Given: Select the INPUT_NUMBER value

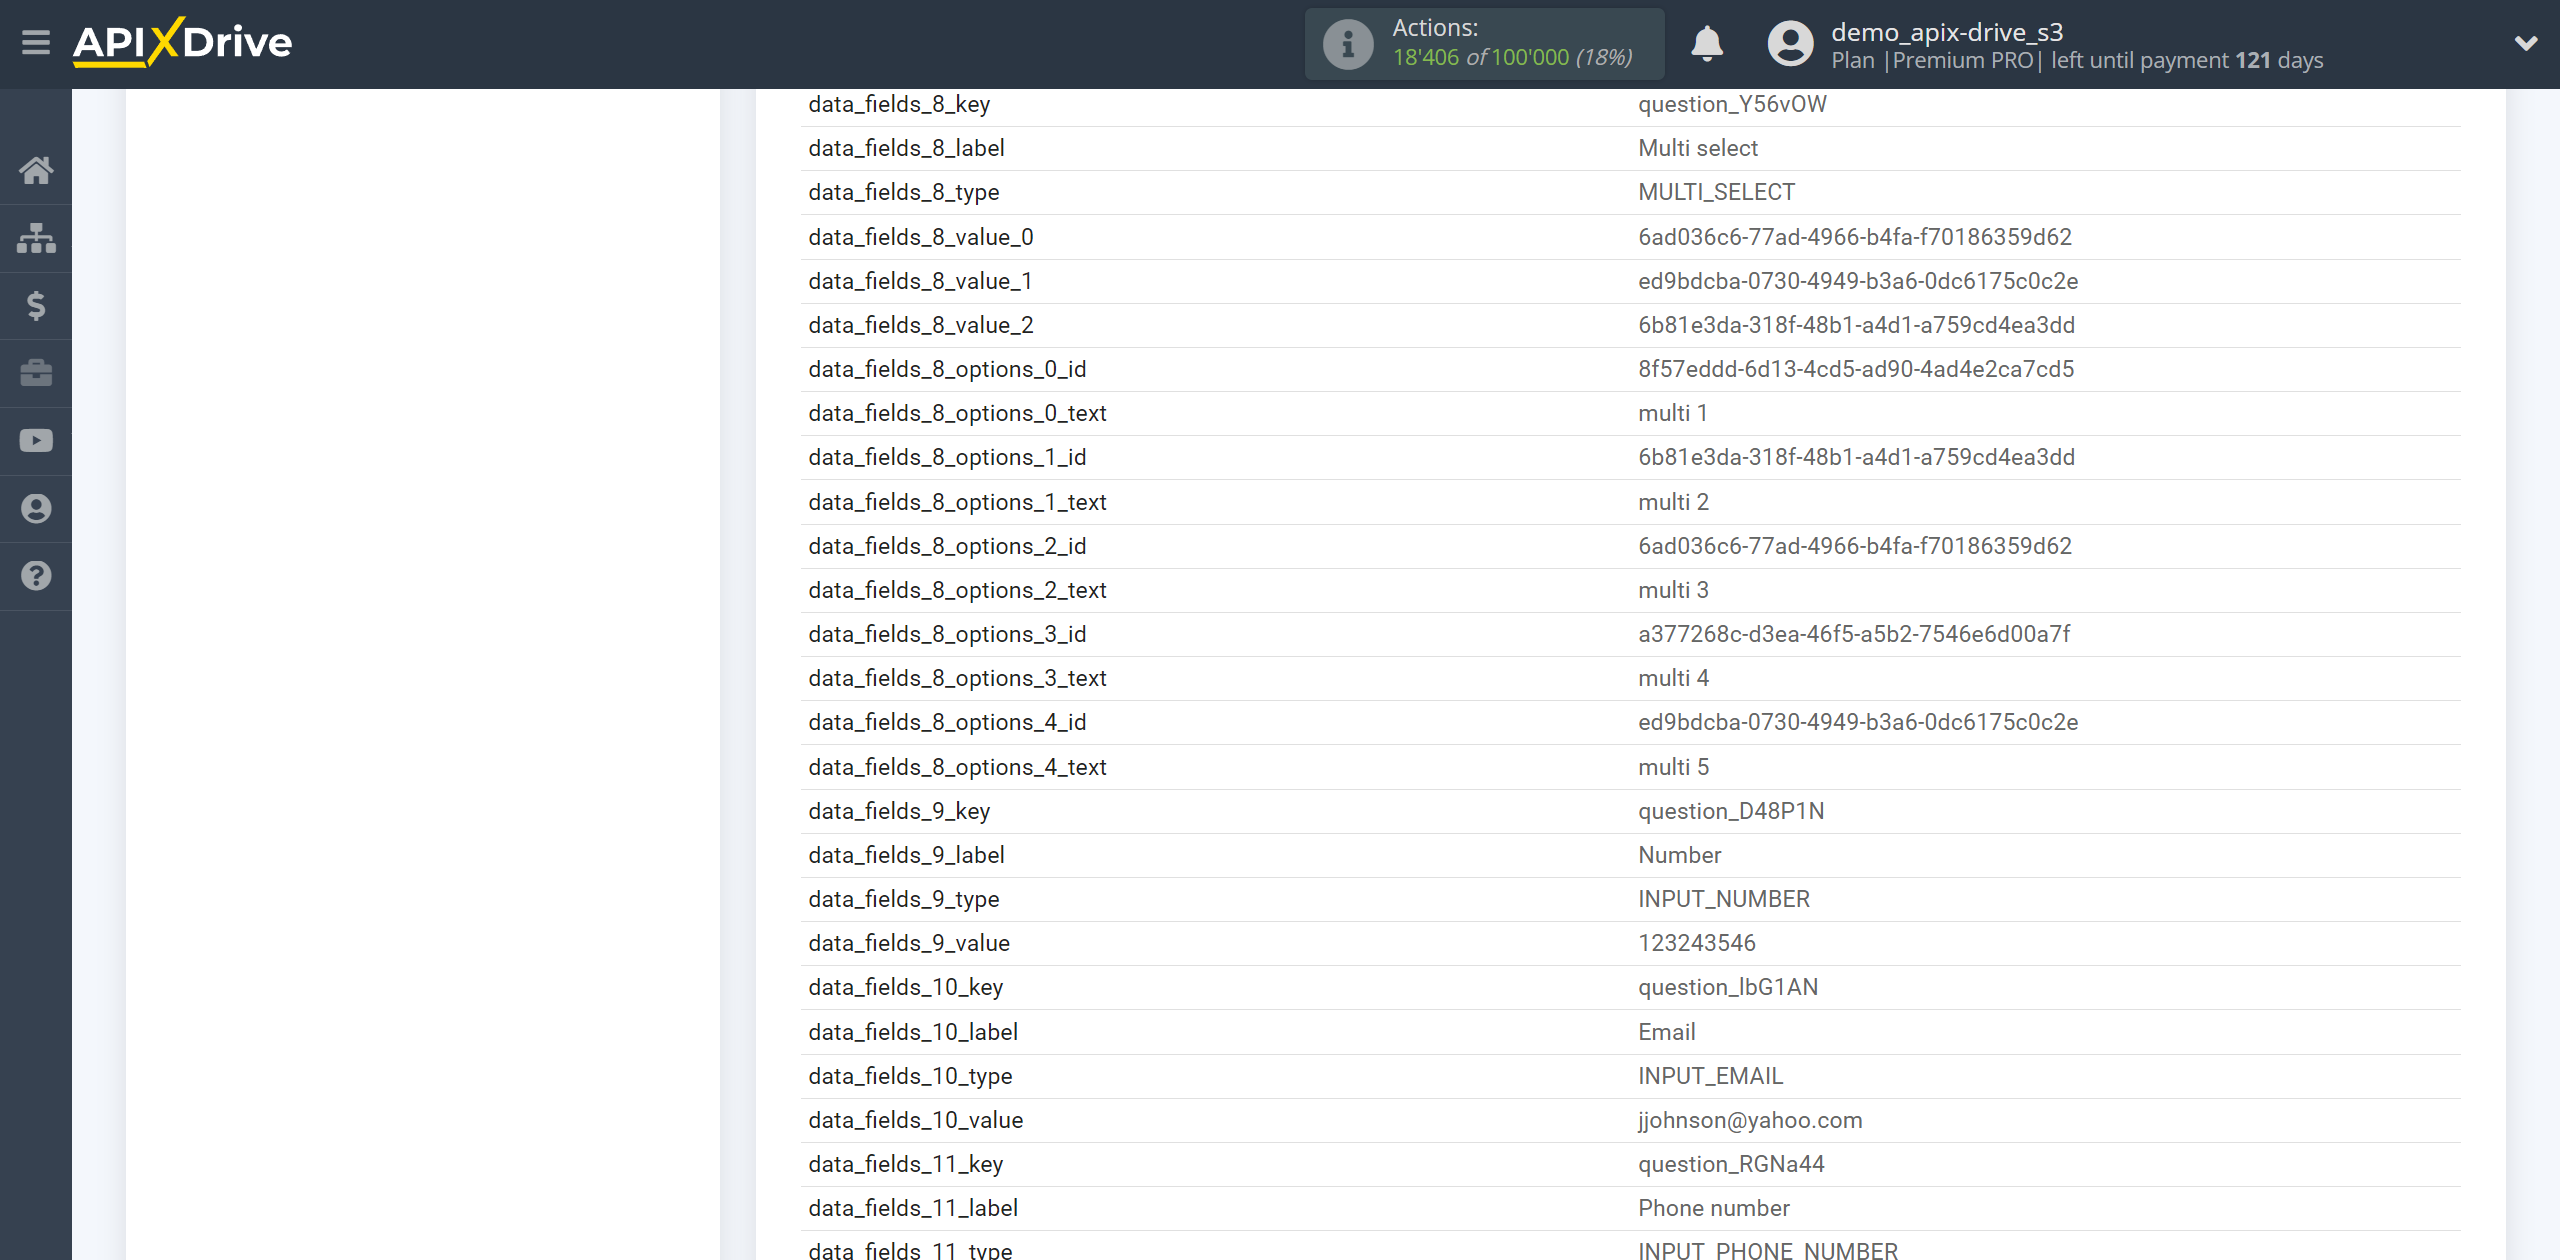Looking at the screenshot, I should click(x=1724, y=899).
